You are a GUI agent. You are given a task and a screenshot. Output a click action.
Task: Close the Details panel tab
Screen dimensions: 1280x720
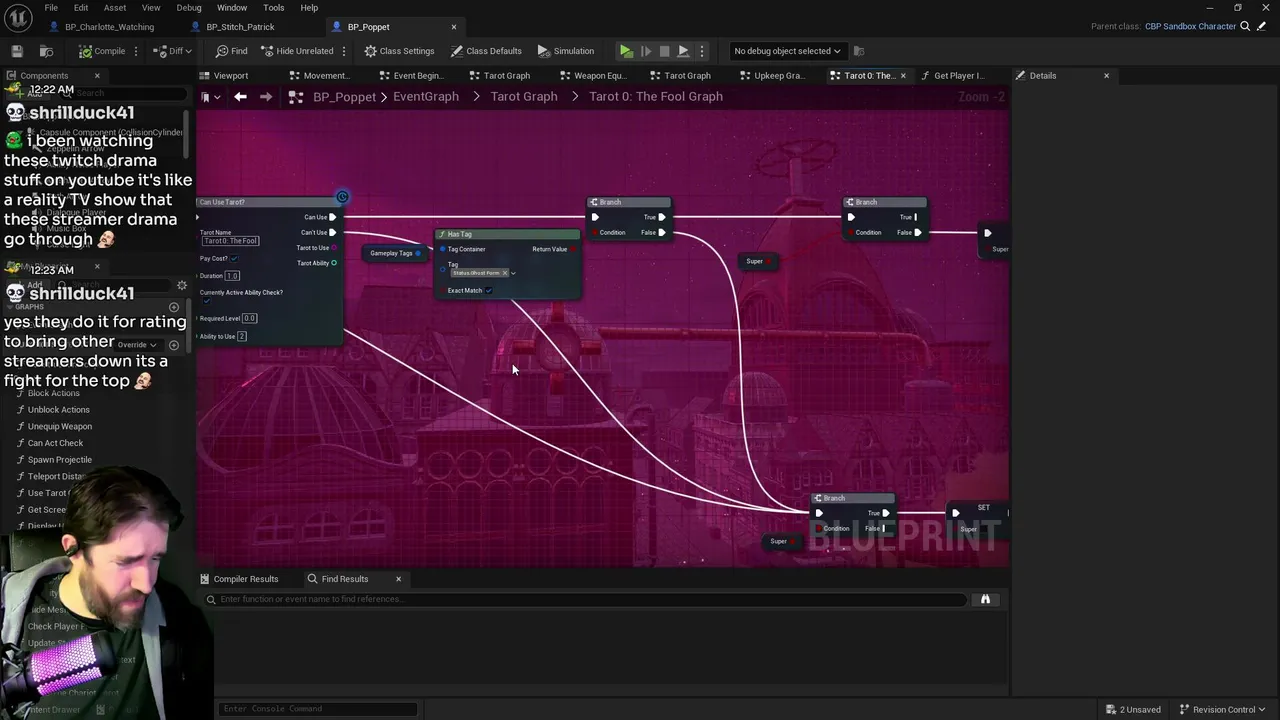pos(1106,76)
